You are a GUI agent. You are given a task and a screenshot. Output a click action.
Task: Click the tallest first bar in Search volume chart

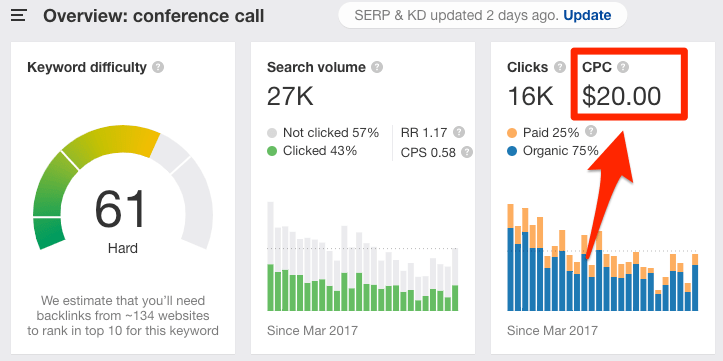[270, 256]
